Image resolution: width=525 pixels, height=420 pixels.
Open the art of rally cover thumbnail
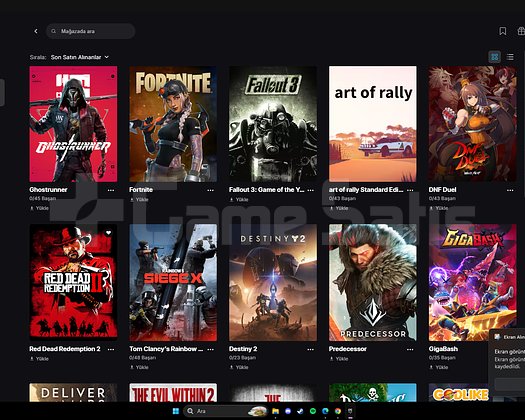point(373,124)
